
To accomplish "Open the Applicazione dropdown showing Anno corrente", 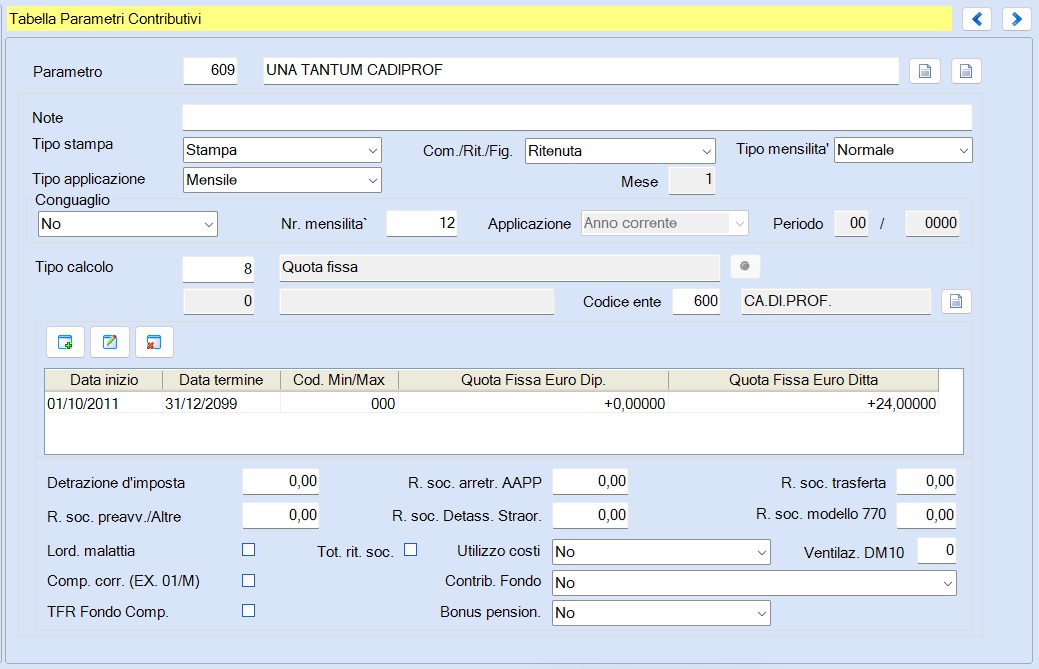I will click(665, 223).
